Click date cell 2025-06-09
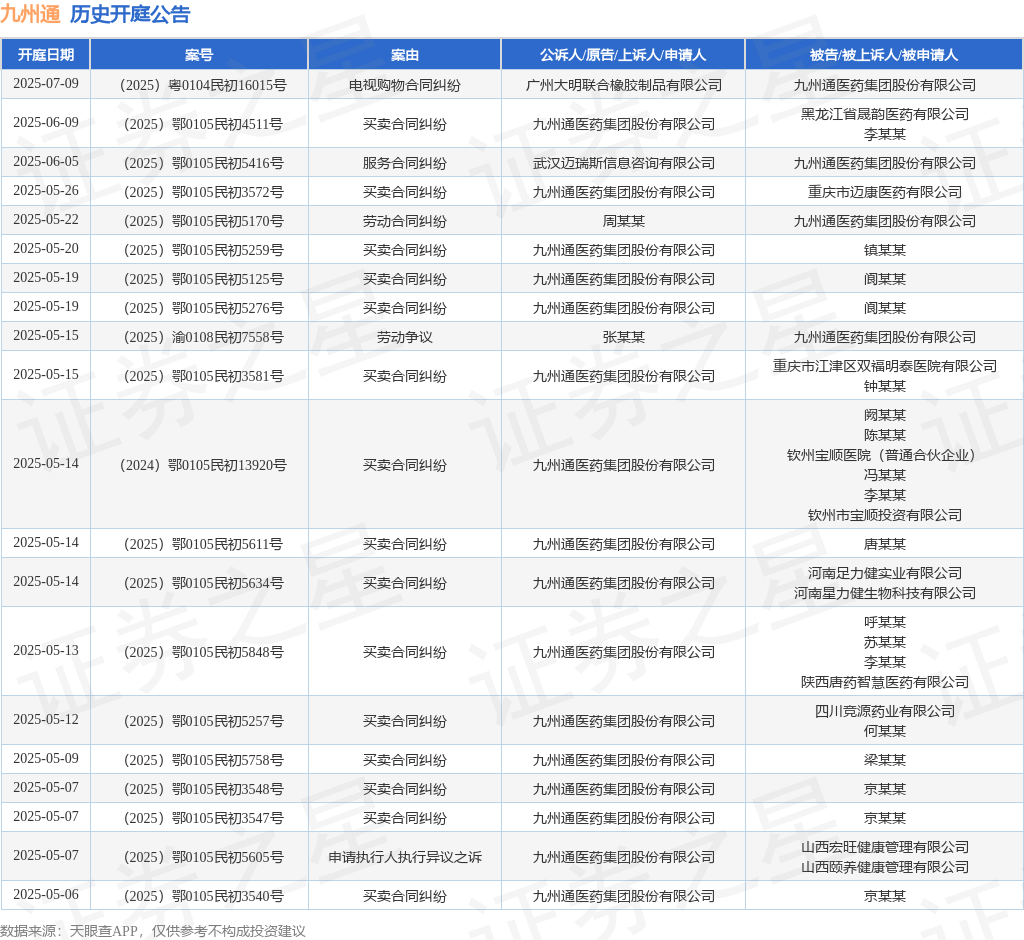Screen dimensions: 1024x940 [x=46, y=123]
